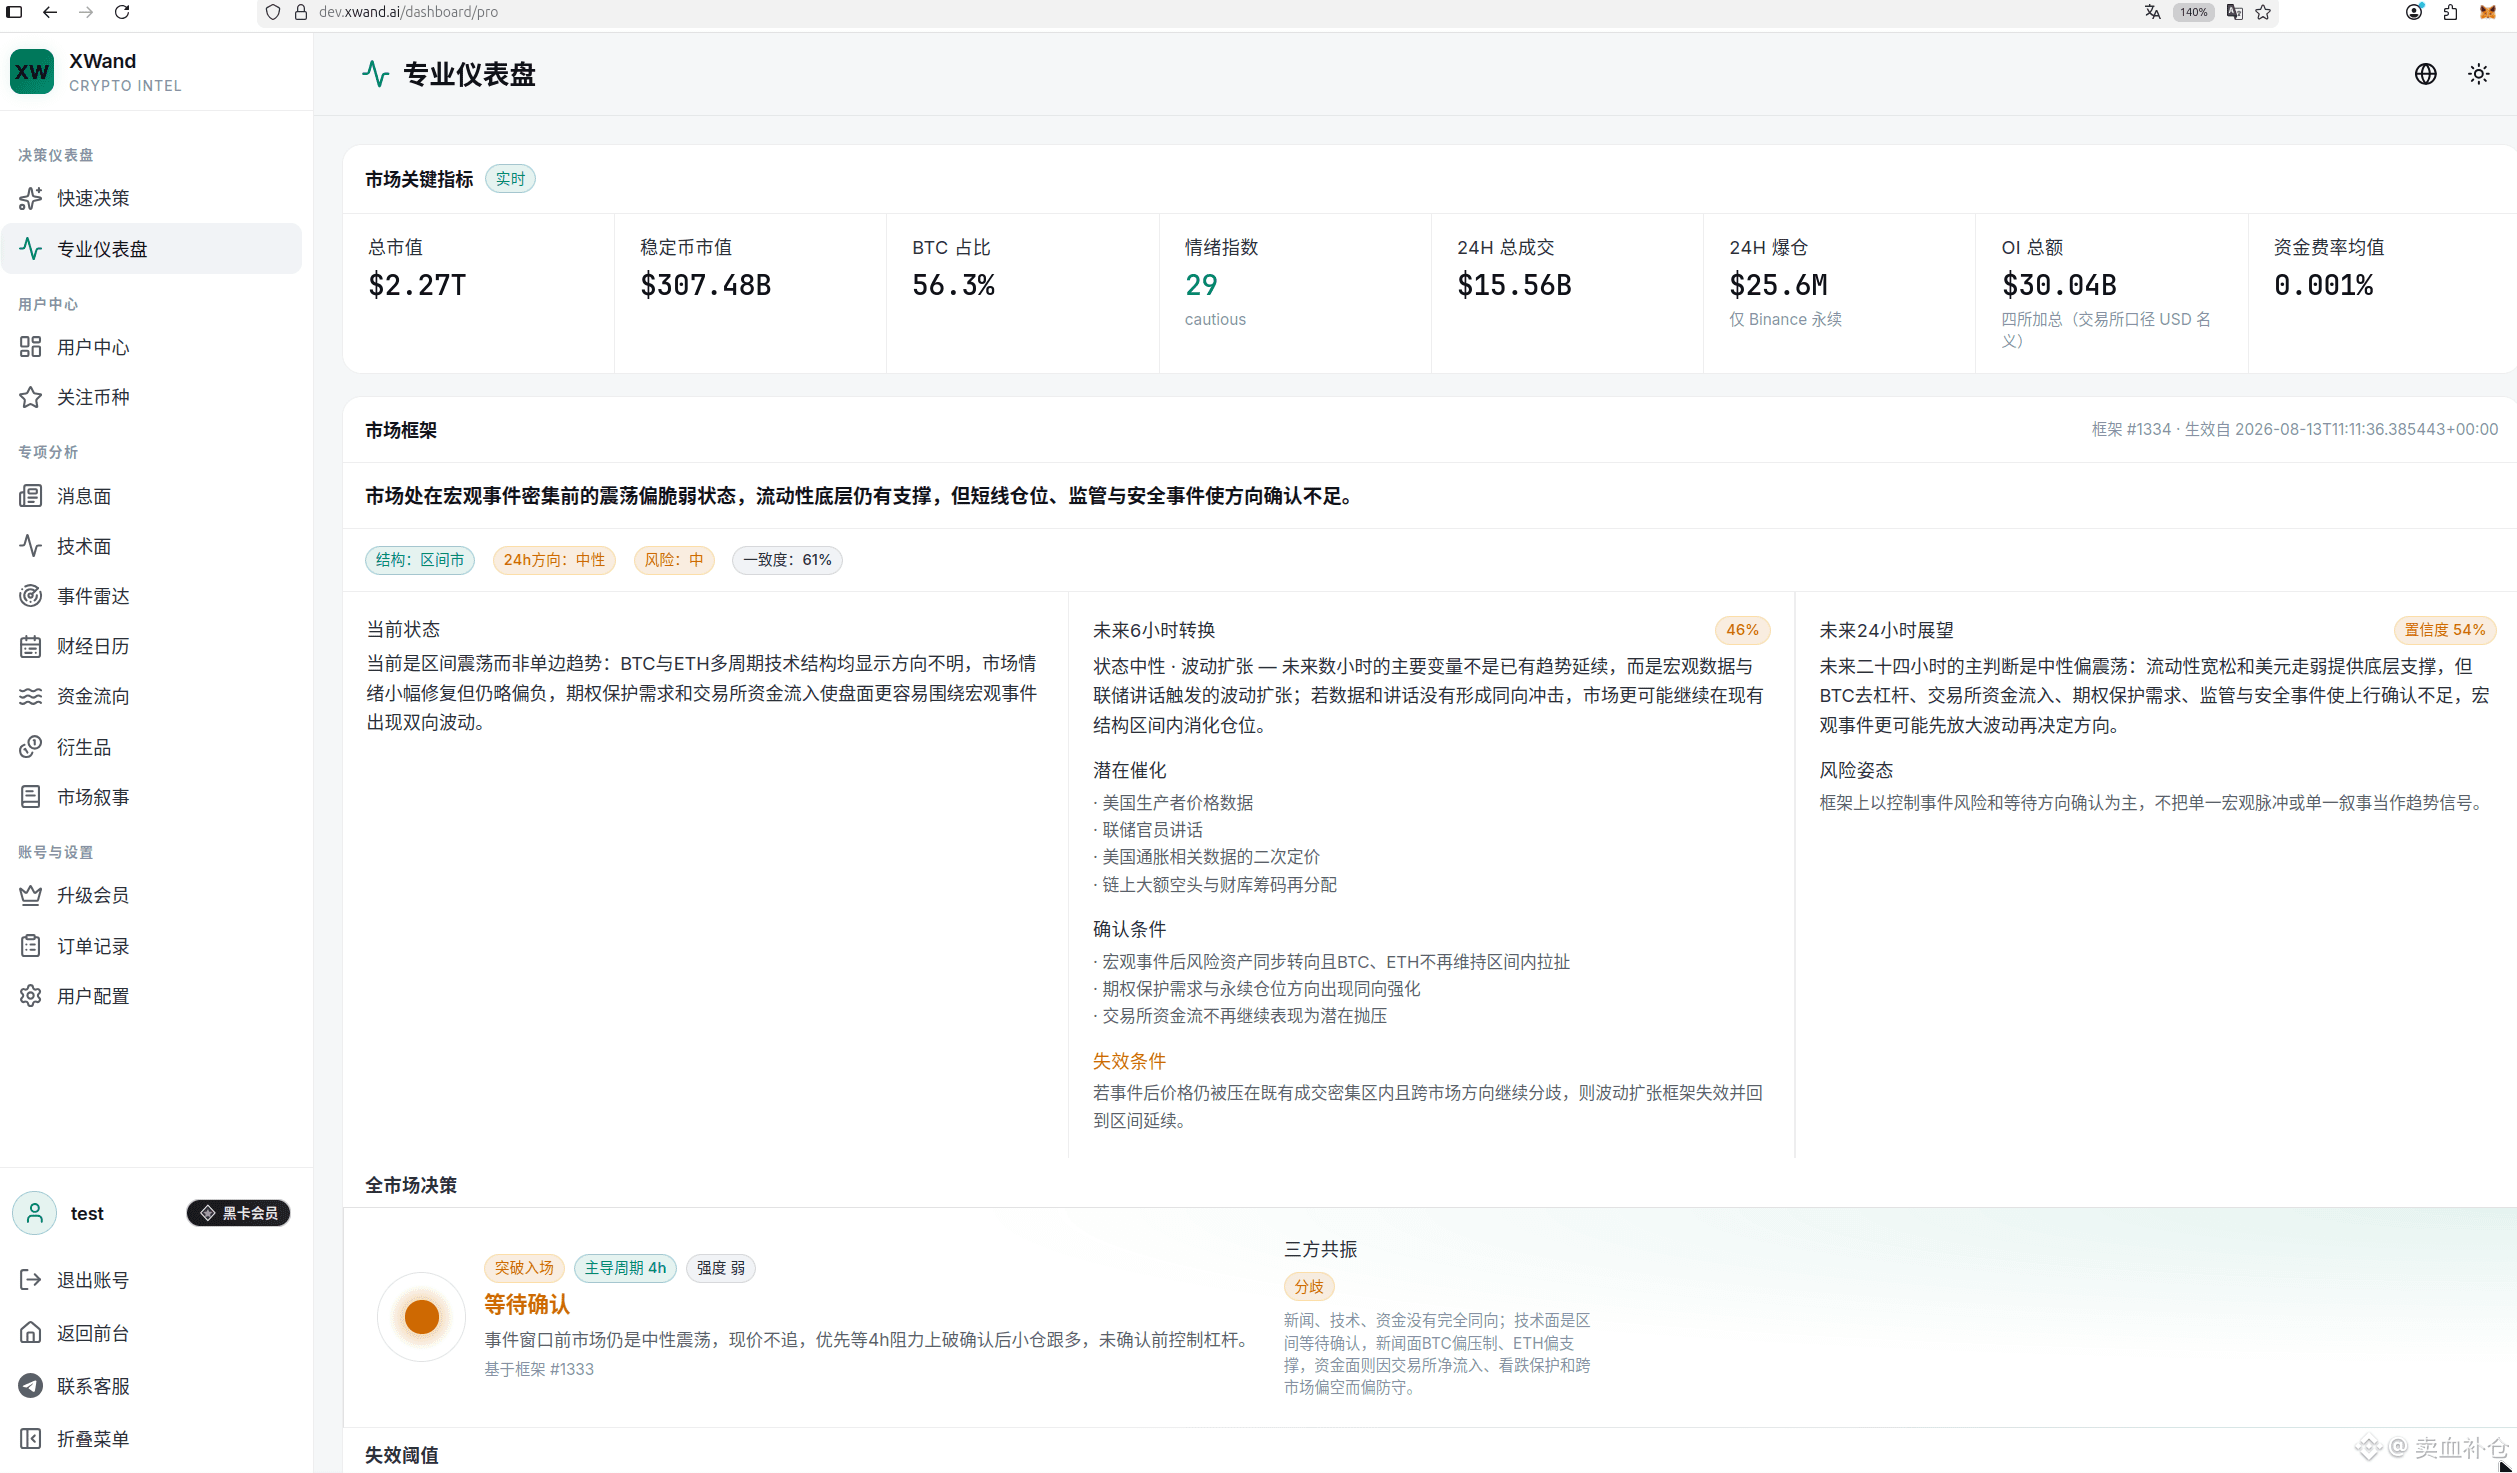The width and height of the screenshot is (2517, 1473).
Task: Click the 用户配置 gear icon
Action: coord(31,996)
